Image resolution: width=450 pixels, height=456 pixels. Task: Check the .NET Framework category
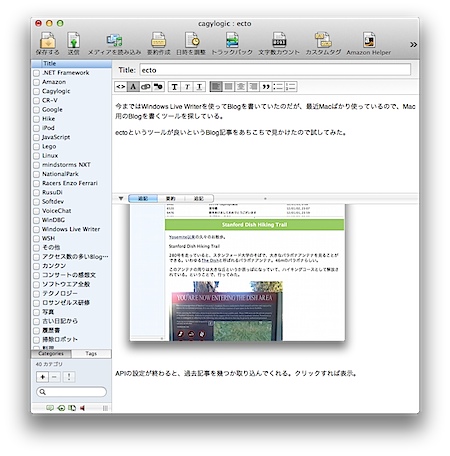point(37,73)
